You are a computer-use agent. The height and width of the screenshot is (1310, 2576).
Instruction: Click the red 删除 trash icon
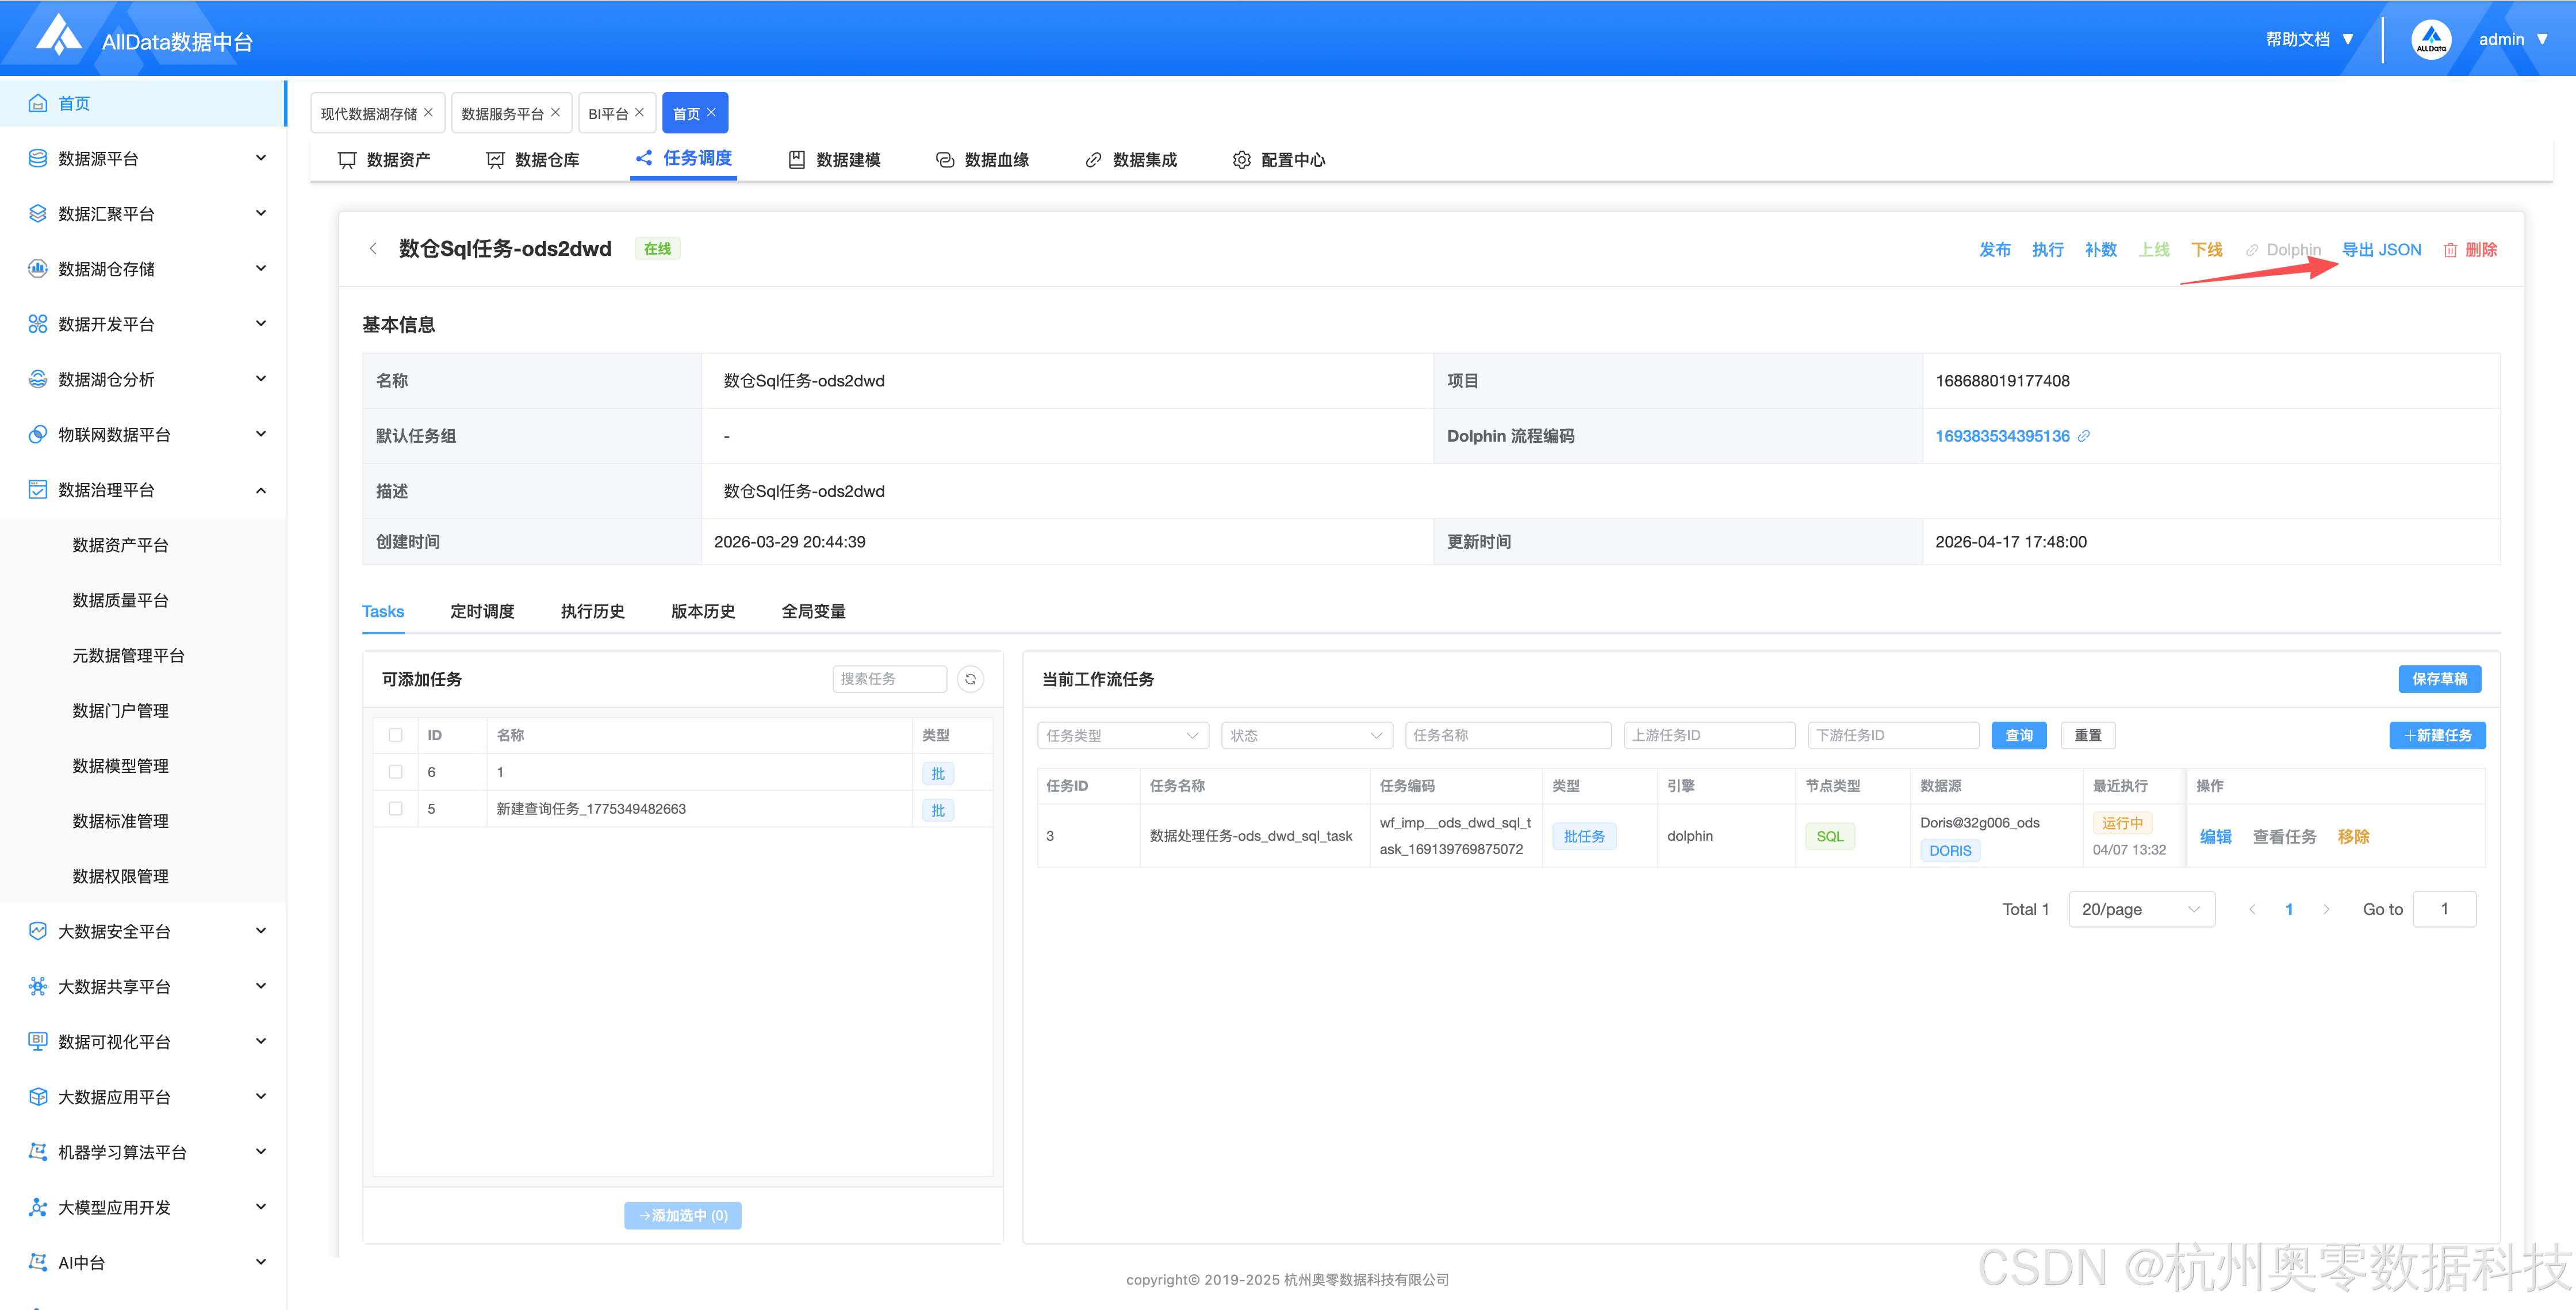click(2450, 250)
